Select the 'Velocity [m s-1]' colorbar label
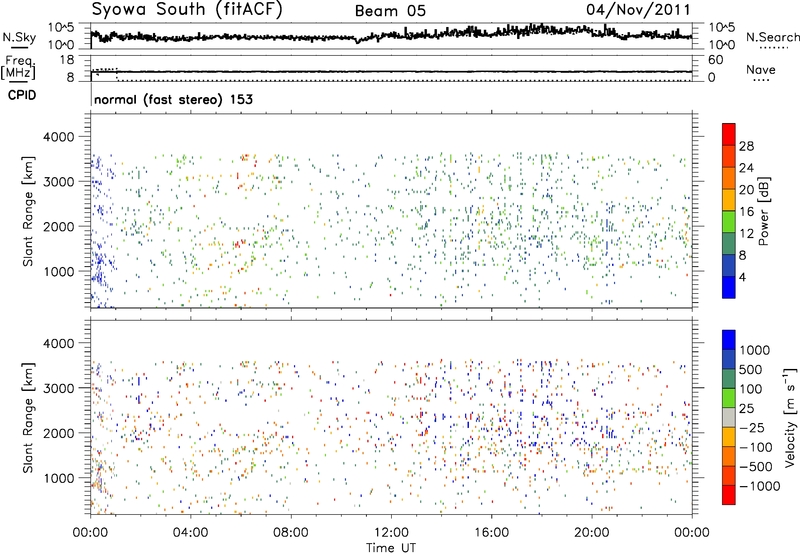The image size is (800, 554). (790, 417)
